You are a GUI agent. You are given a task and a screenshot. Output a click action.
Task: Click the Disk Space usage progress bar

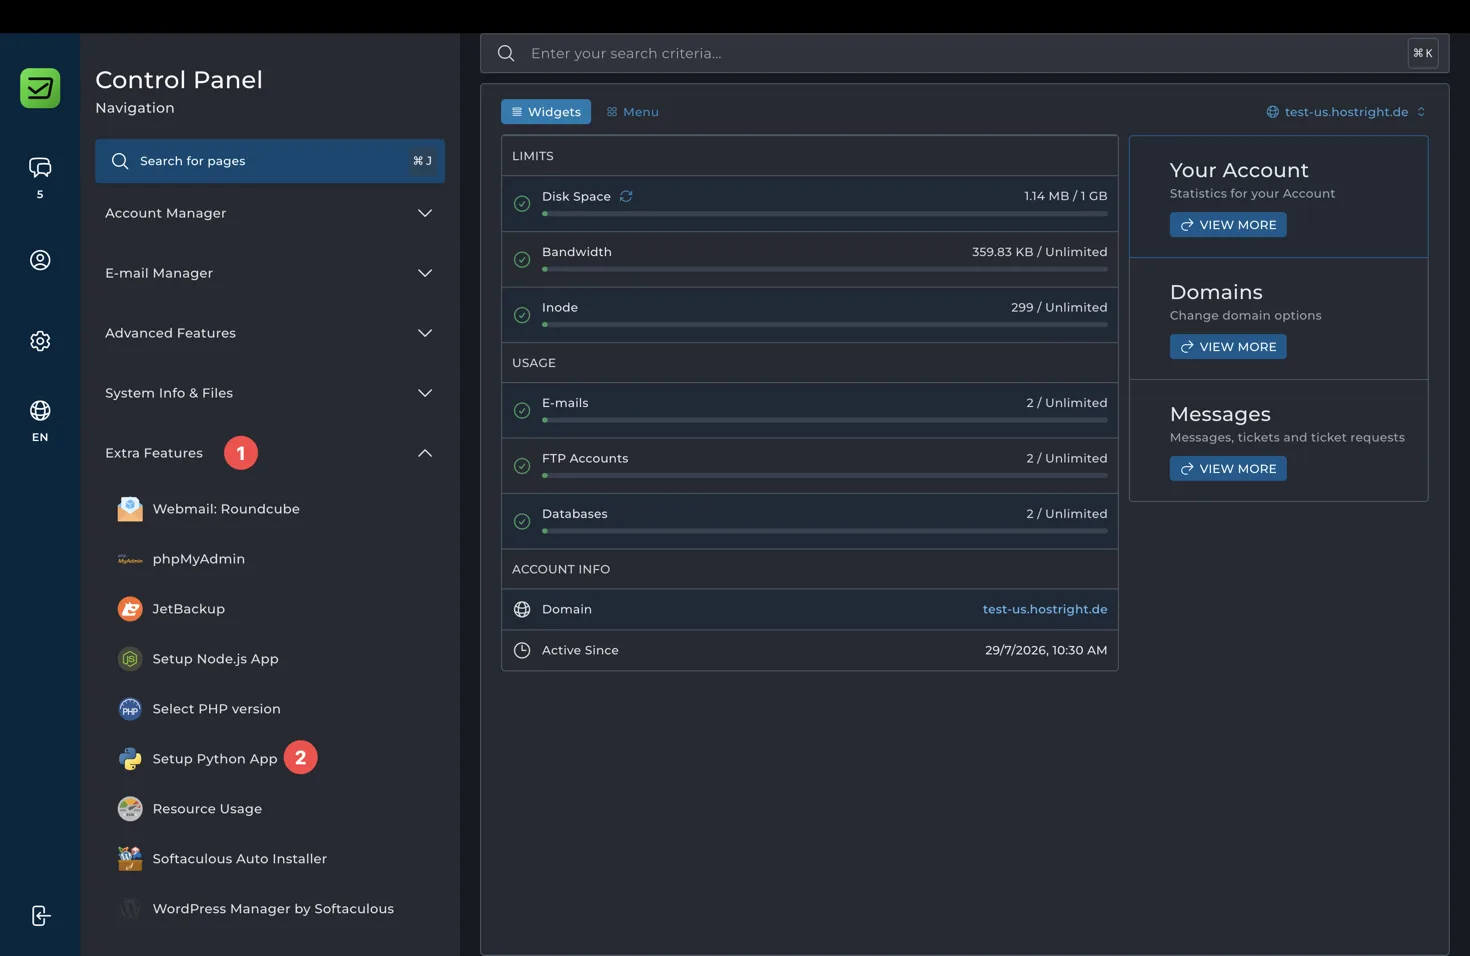pos(825,214)
